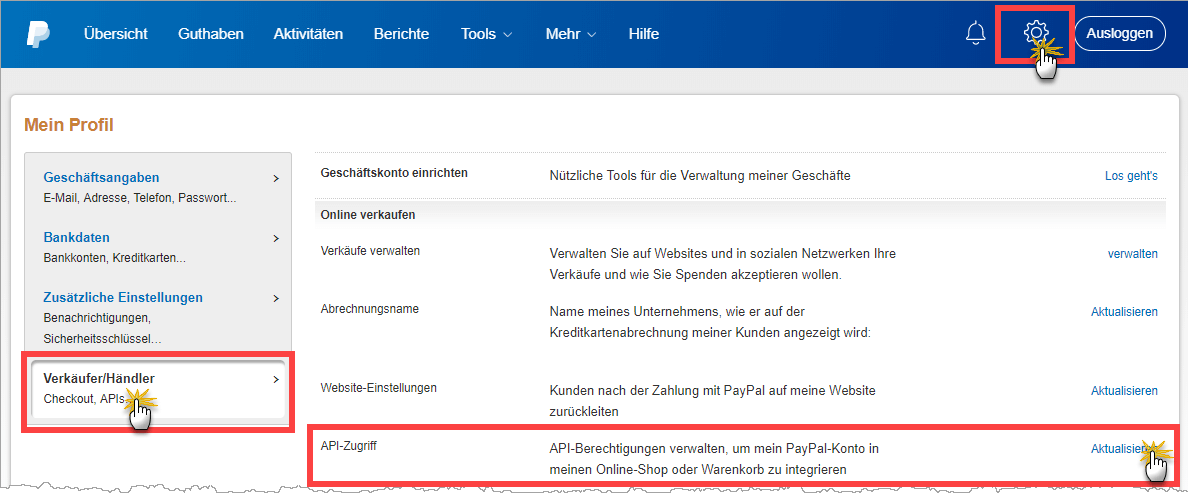Open the notifications bell icon
This screenshot has height=493, width=1188.
[976, 33]
